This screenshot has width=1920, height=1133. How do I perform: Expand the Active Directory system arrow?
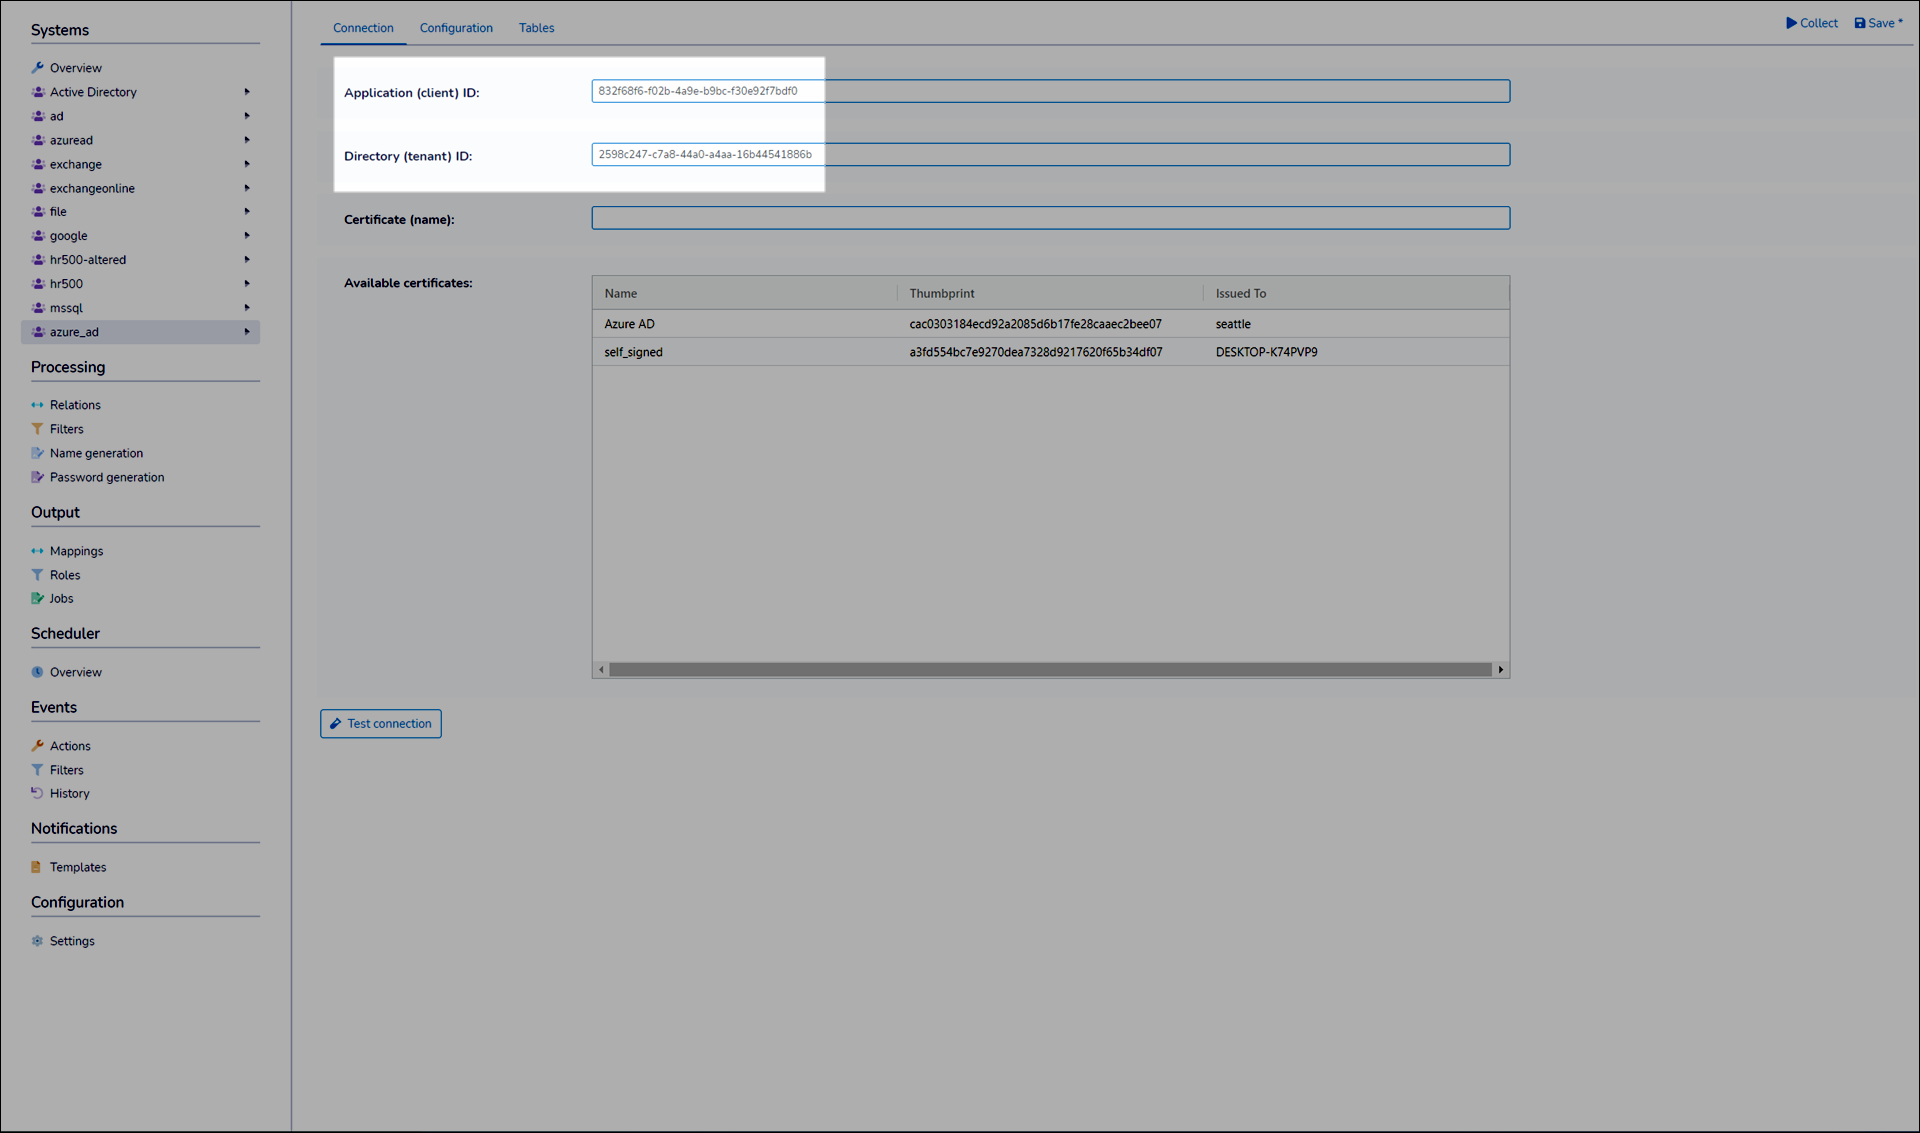(247, 92)
